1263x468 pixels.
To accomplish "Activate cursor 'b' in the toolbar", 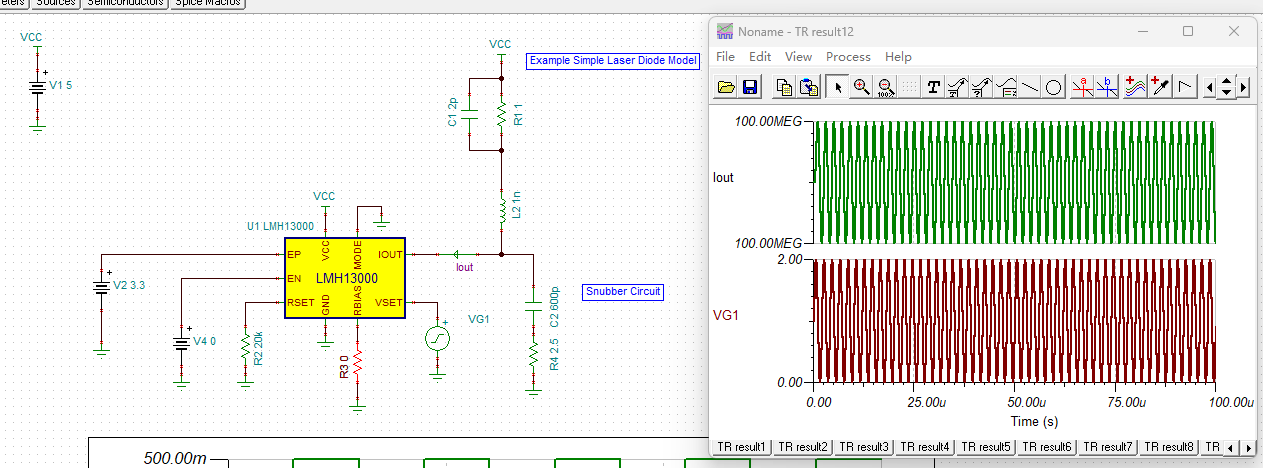I will 1106,87.
